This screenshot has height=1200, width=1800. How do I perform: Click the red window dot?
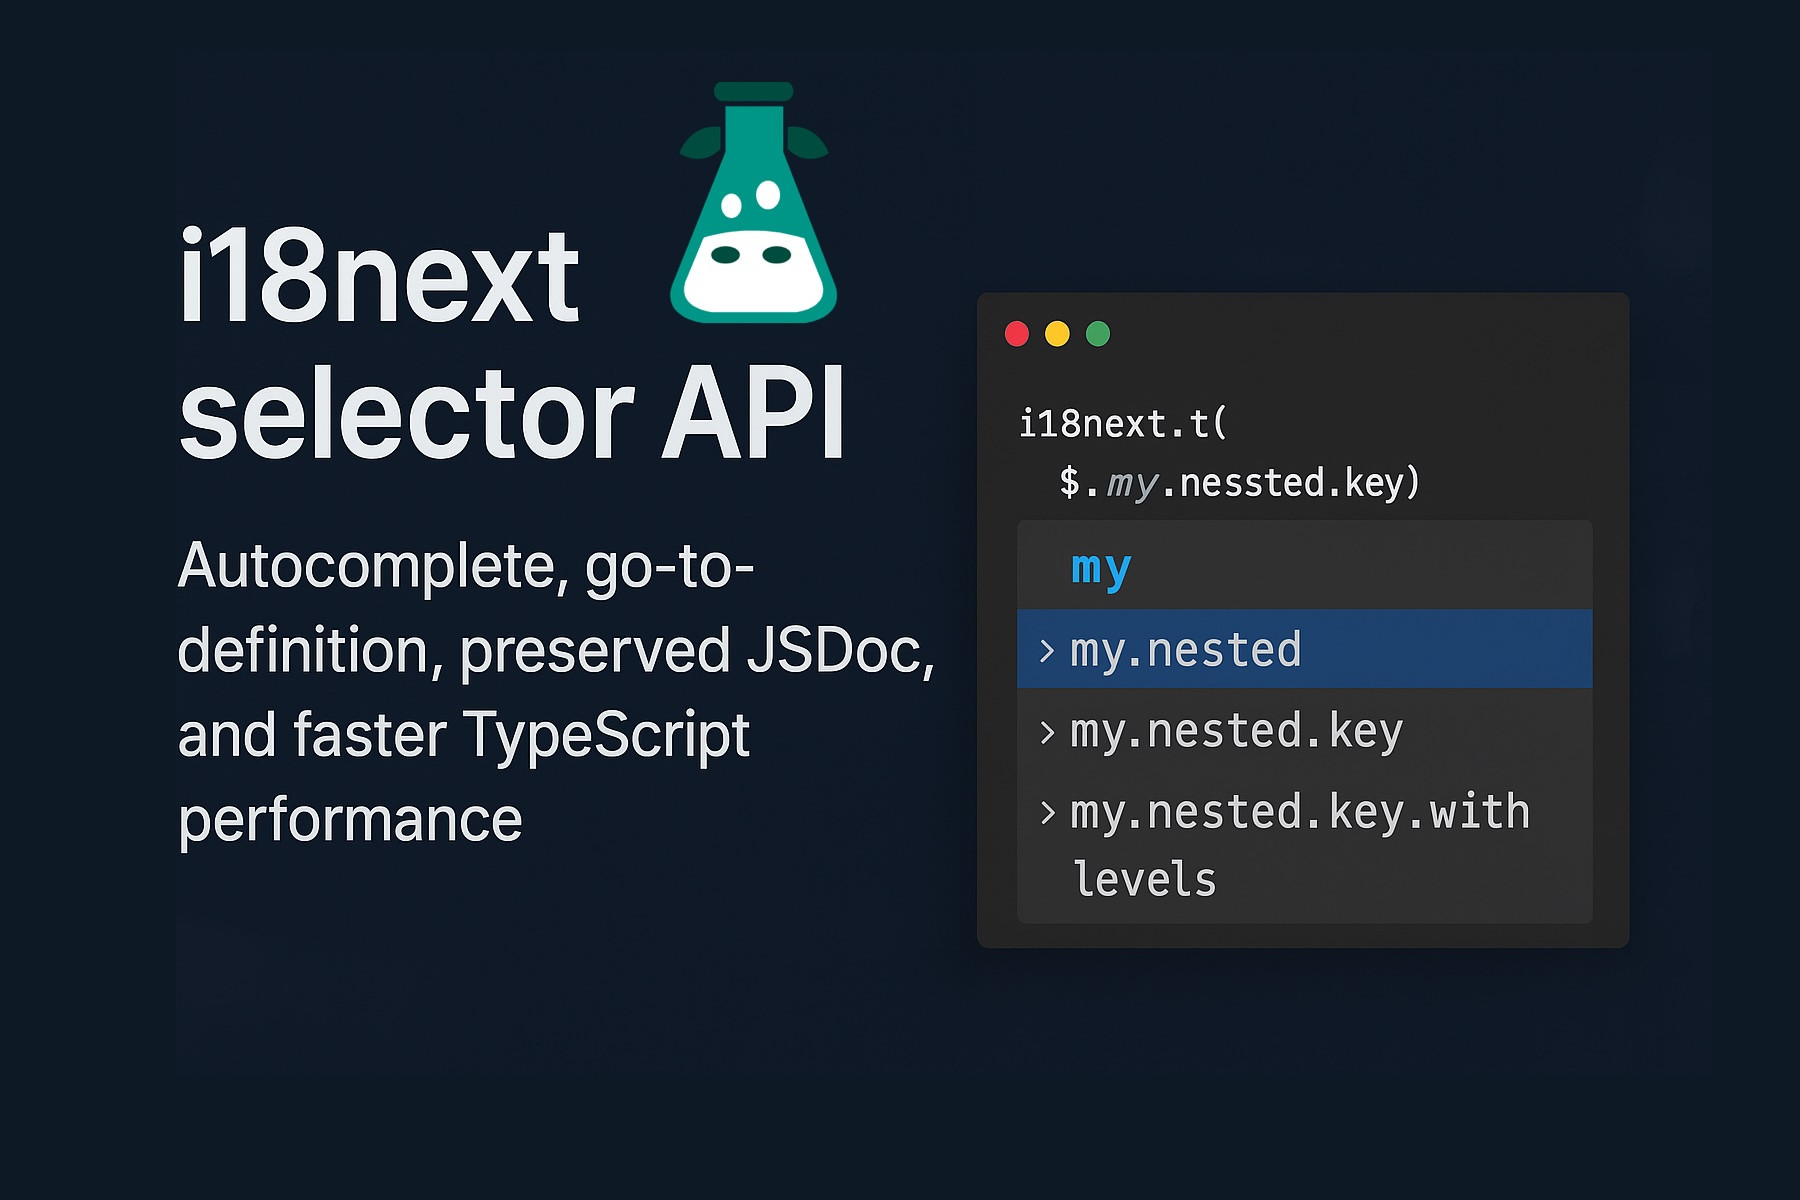[1017, 334]
